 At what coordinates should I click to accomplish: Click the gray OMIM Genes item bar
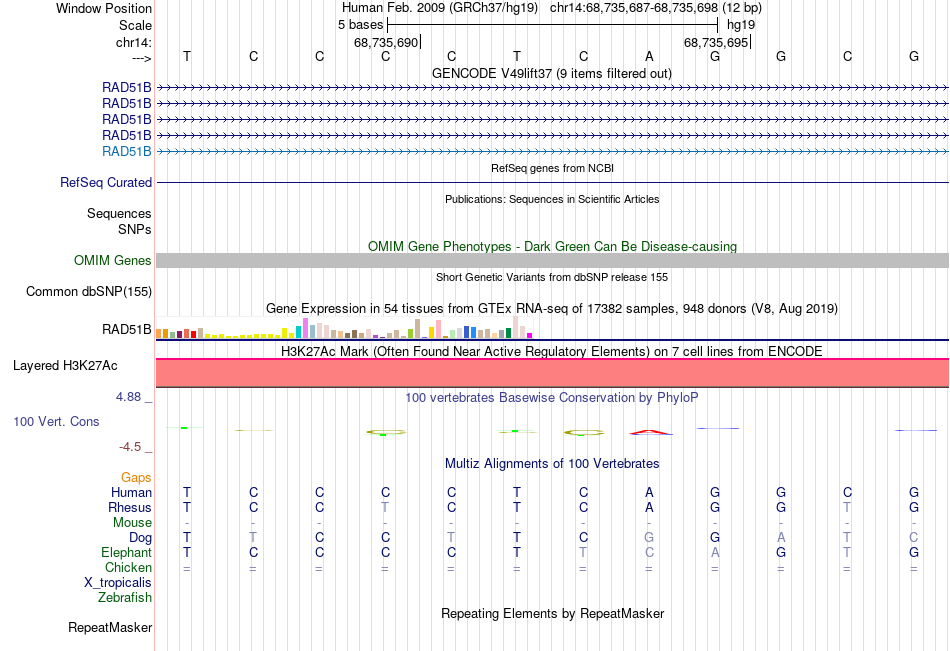click(552, 261)
